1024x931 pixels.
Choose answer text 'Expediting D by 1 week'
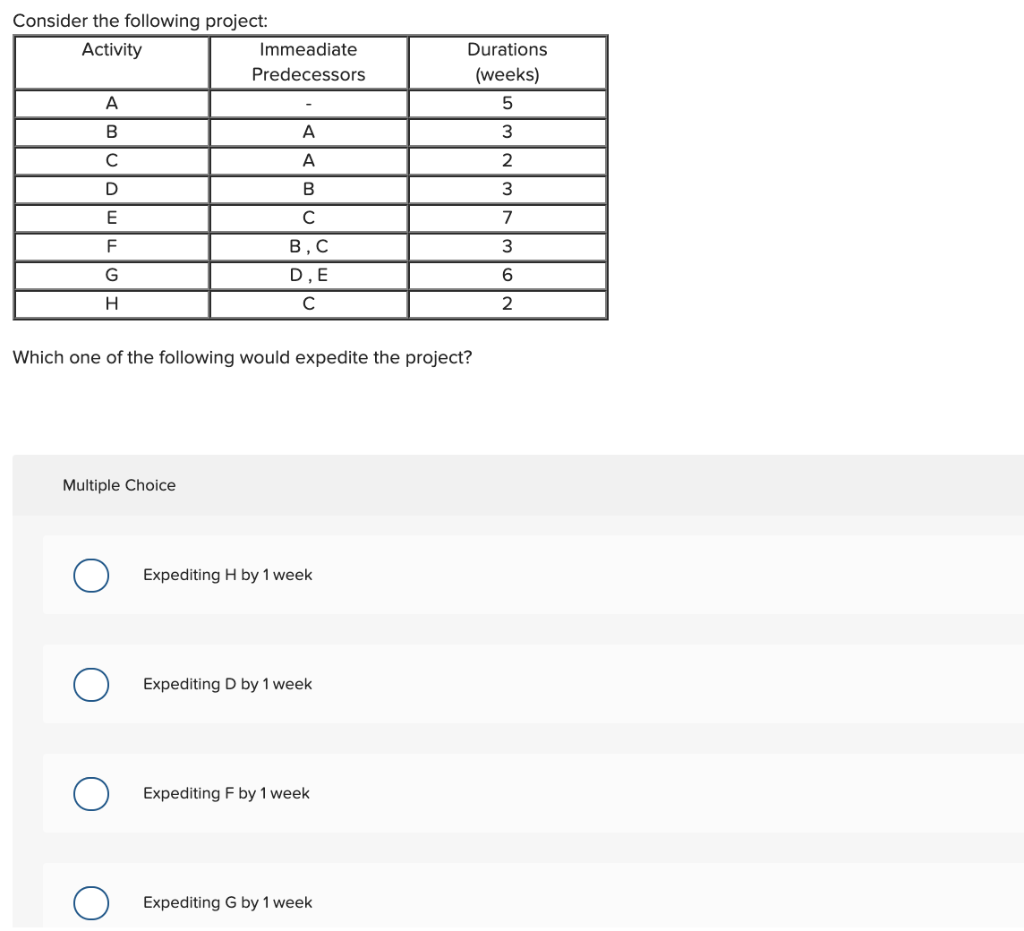[227, 684]
